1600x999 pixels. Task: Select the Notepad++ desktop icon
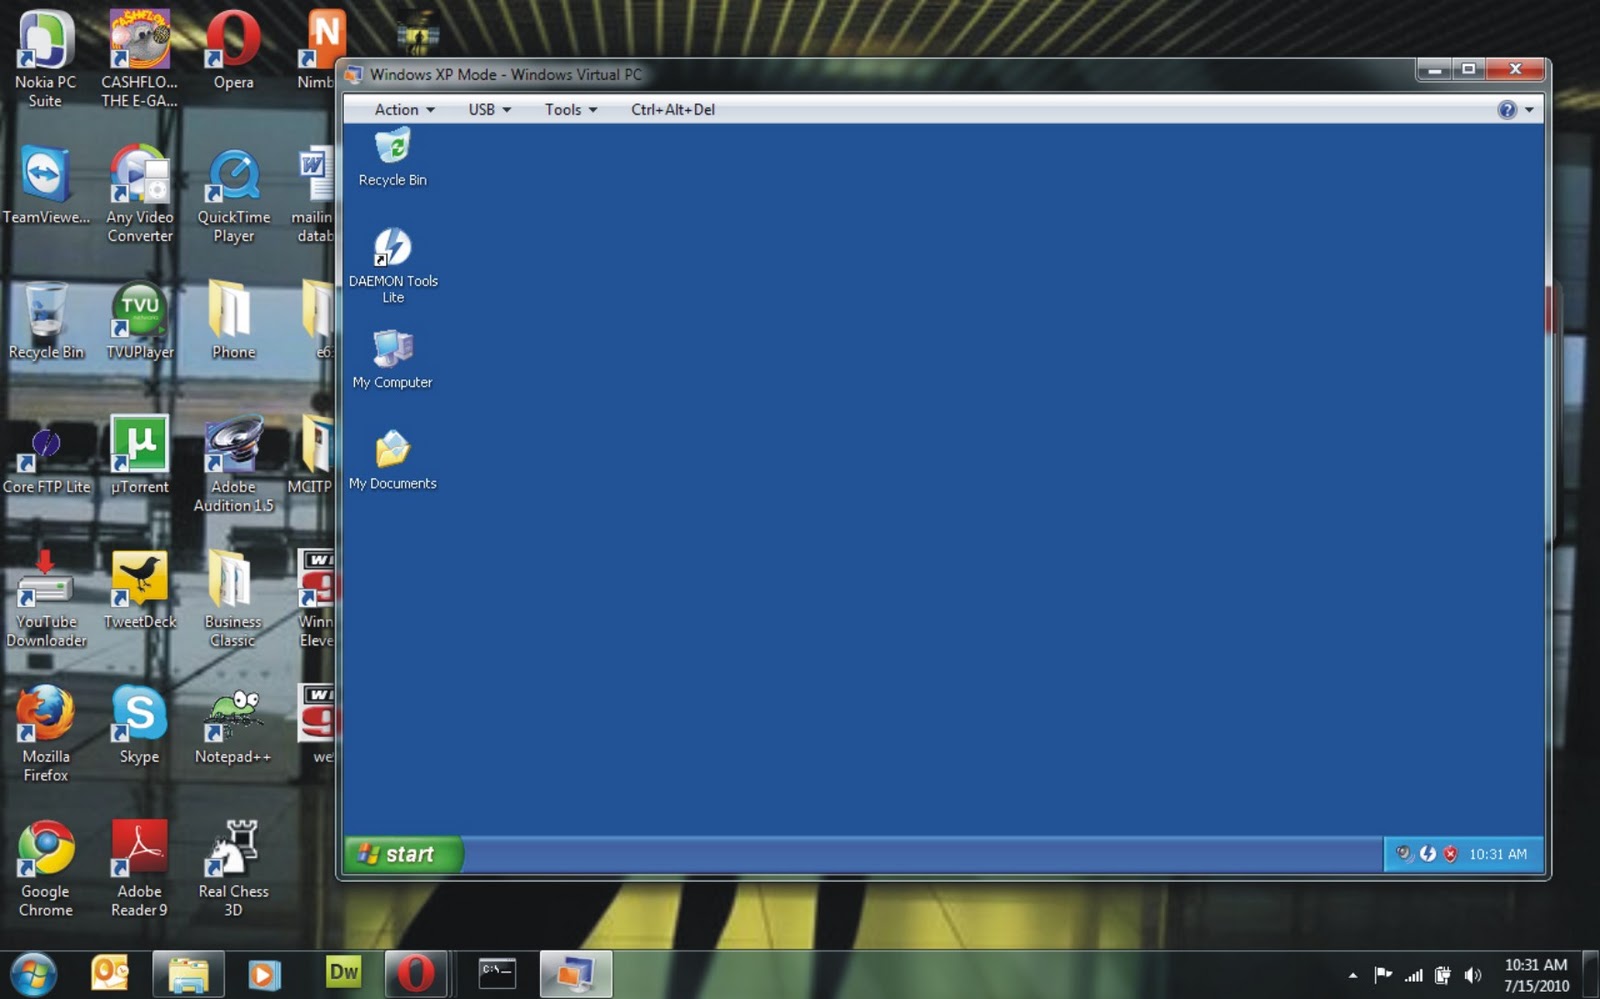(x=233, y=726)
